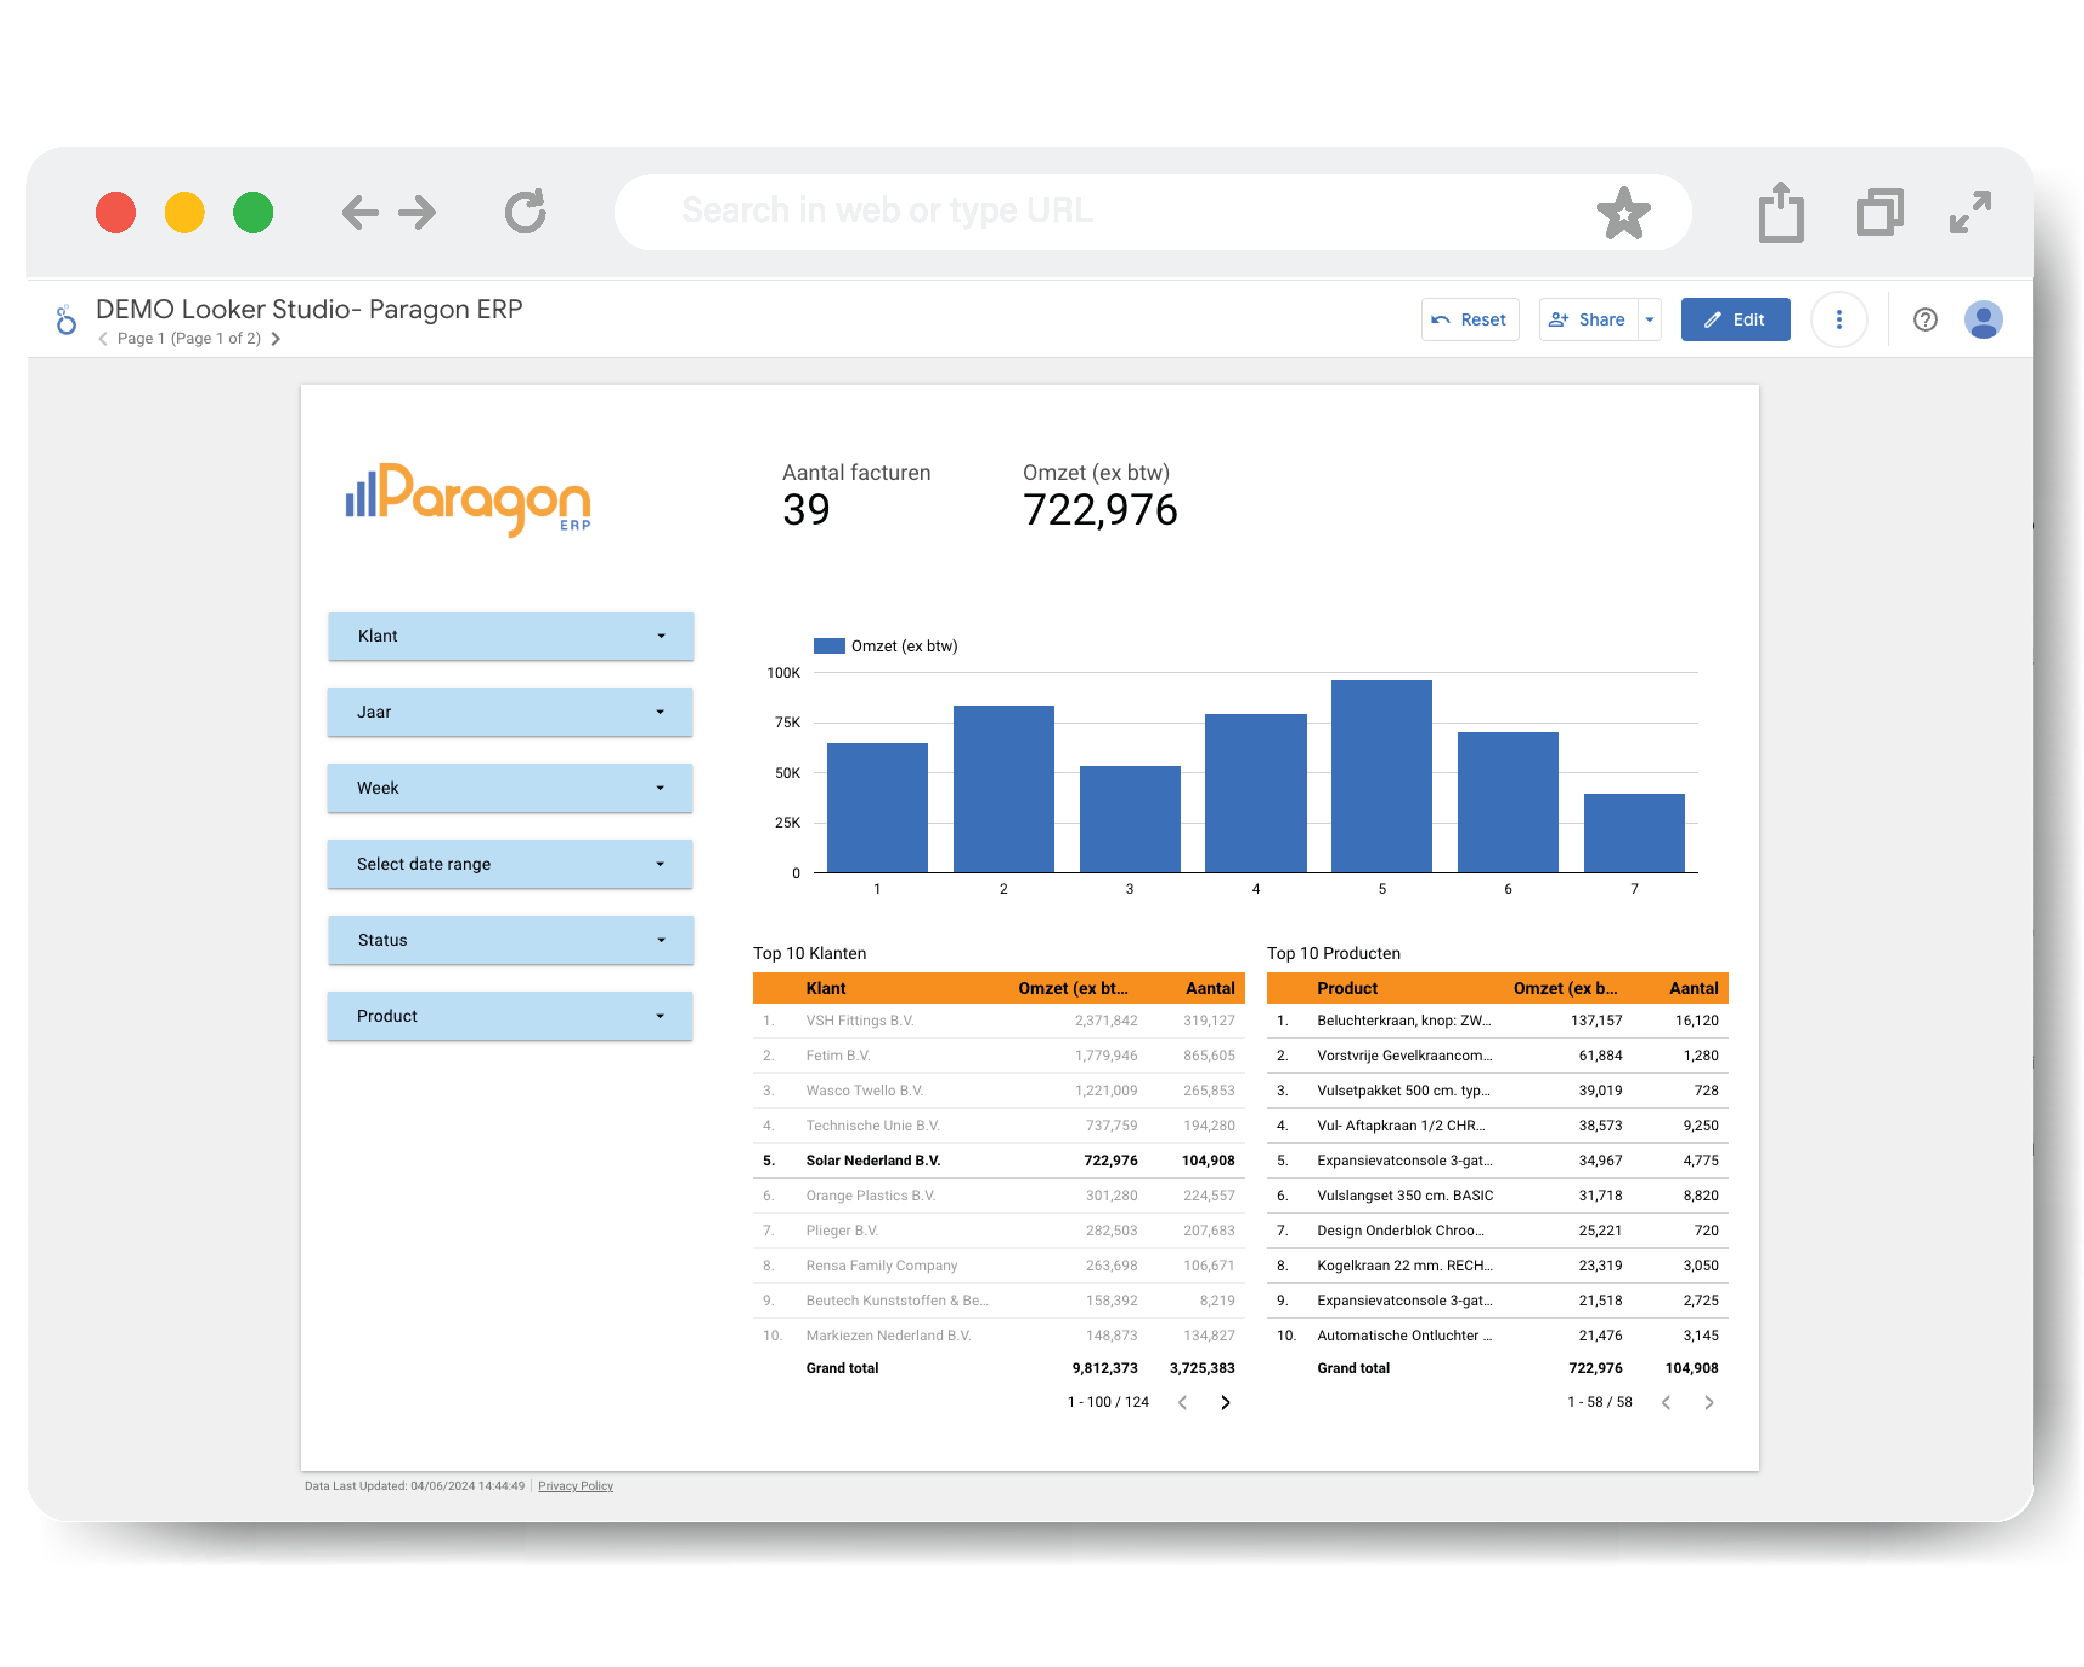Click the Paragon ERP logo
The width and height of the screenshot is (2084, 1667).
[x=468, y=499]
